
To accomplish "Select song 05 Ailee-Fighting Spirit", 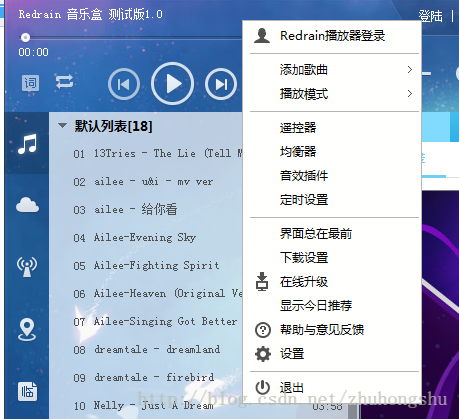I will pyautogui.click(x=146, y=266).
